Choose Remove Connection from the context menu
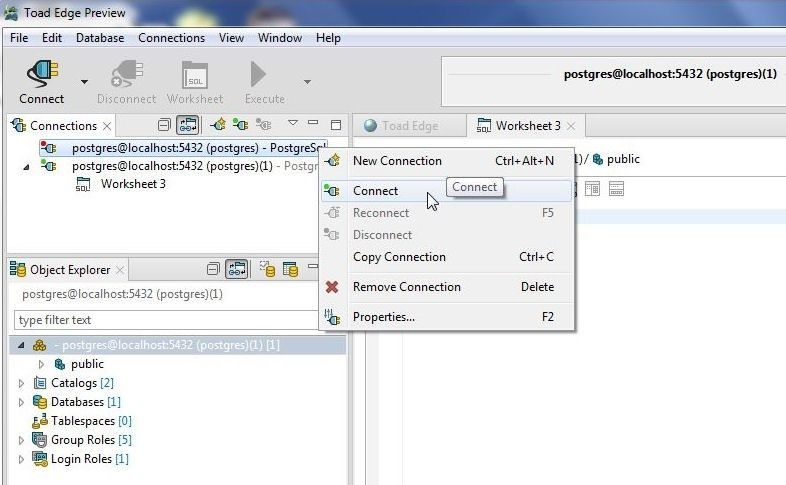Viewport: 786px width, 485px height. (x=446, y=287)
